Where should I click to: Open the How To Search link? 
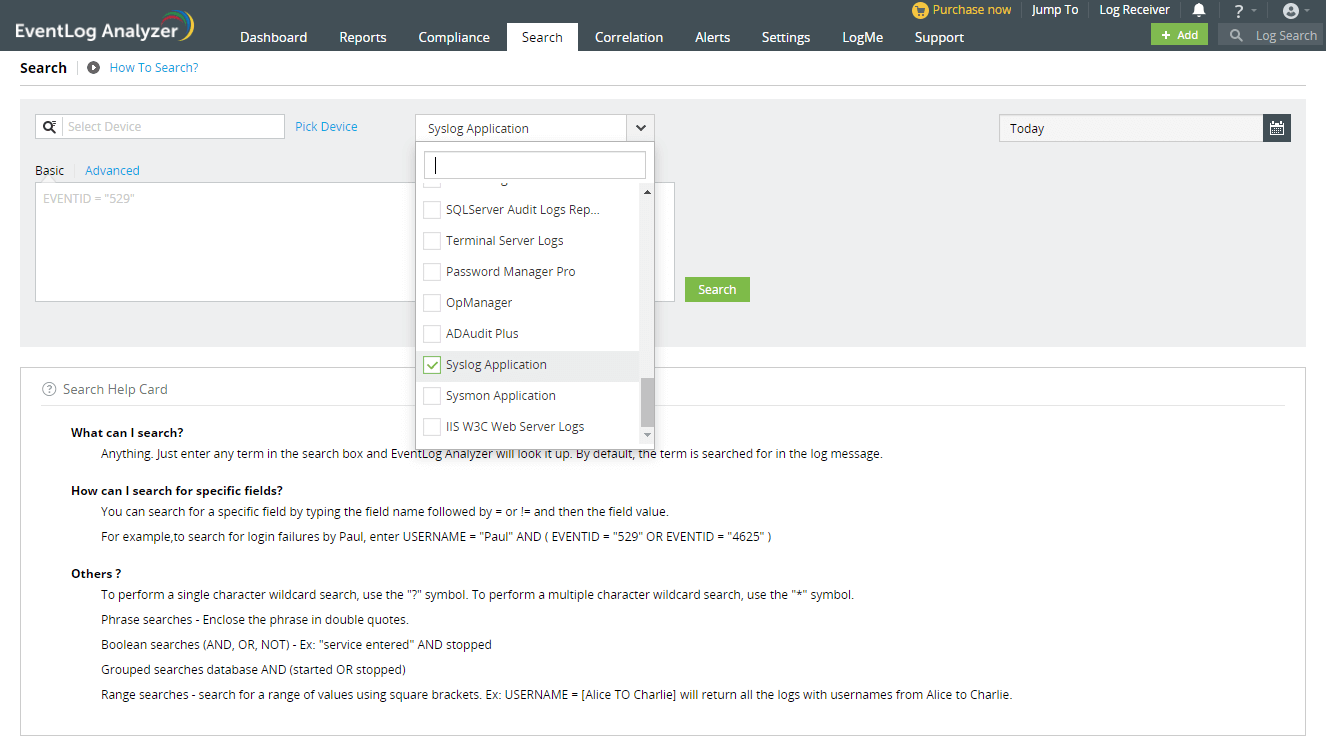(x=153, y=67)
